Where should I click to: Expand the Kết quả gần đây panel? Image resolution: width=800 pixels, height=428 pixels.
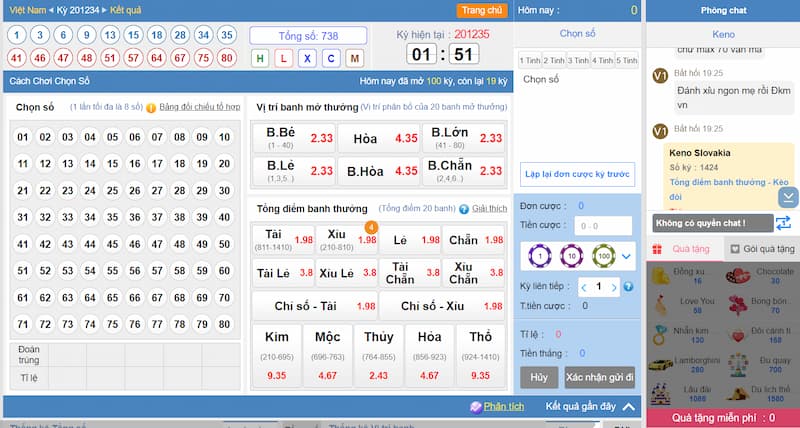coord(628,406)
